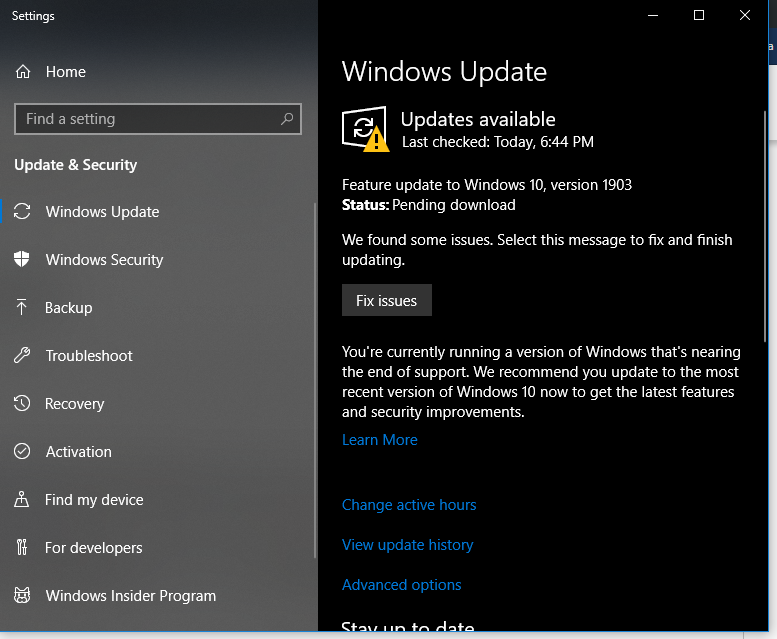Open Find my device settings

159,500
